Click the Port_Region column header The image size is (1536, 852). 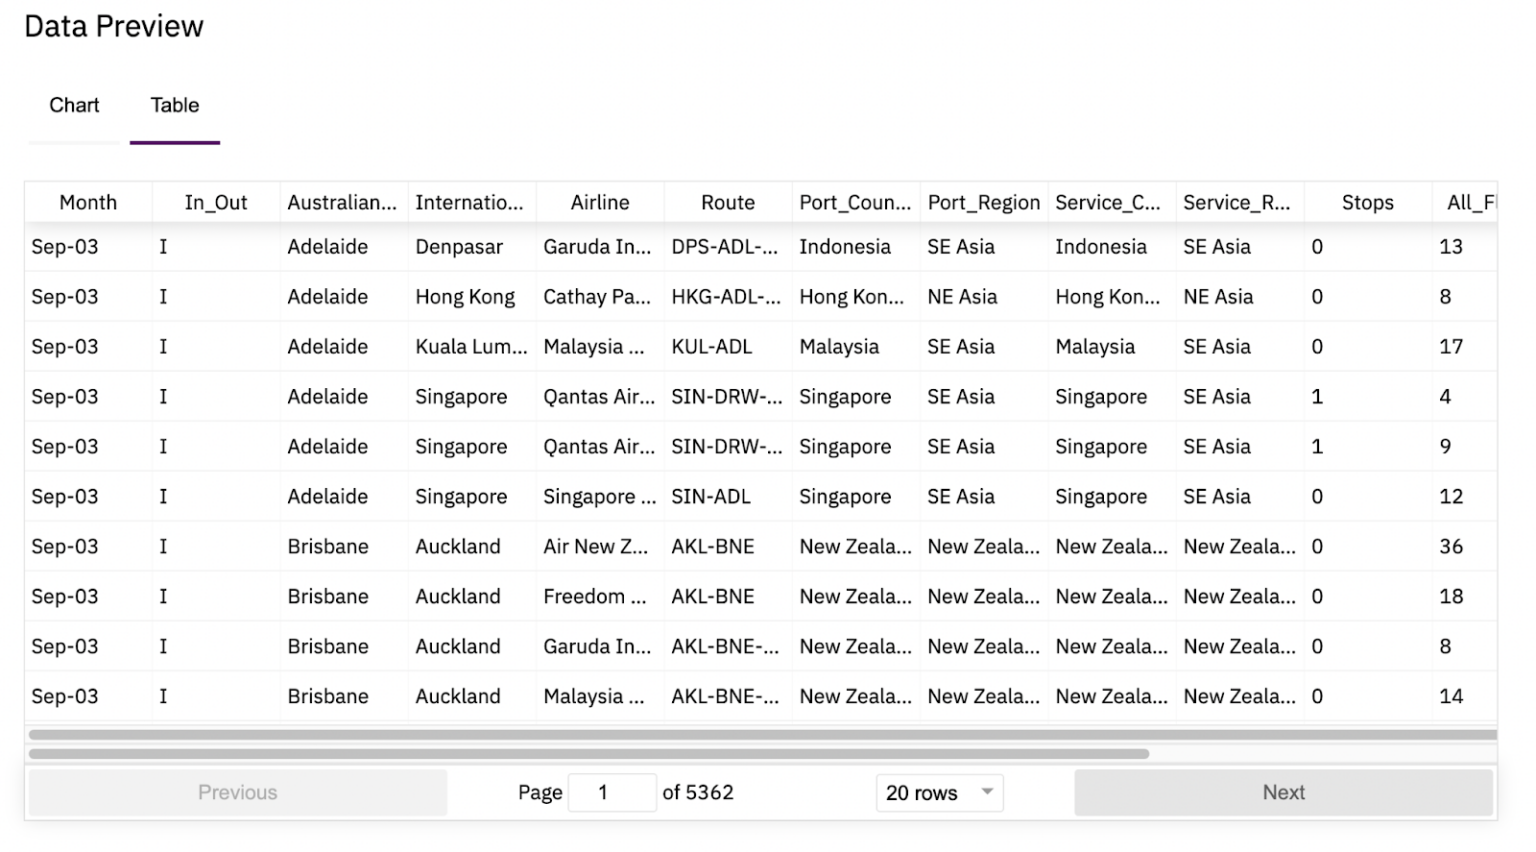click(x=983, y=203)
